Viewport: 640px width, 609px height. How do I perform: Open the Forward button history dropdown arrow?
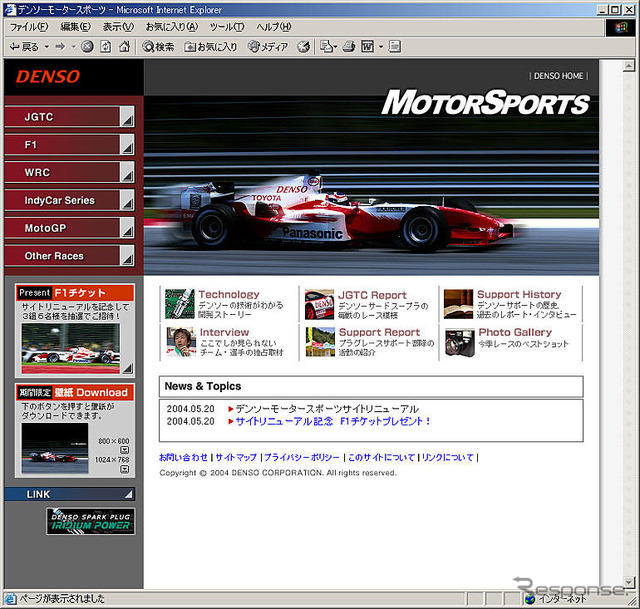73,47
